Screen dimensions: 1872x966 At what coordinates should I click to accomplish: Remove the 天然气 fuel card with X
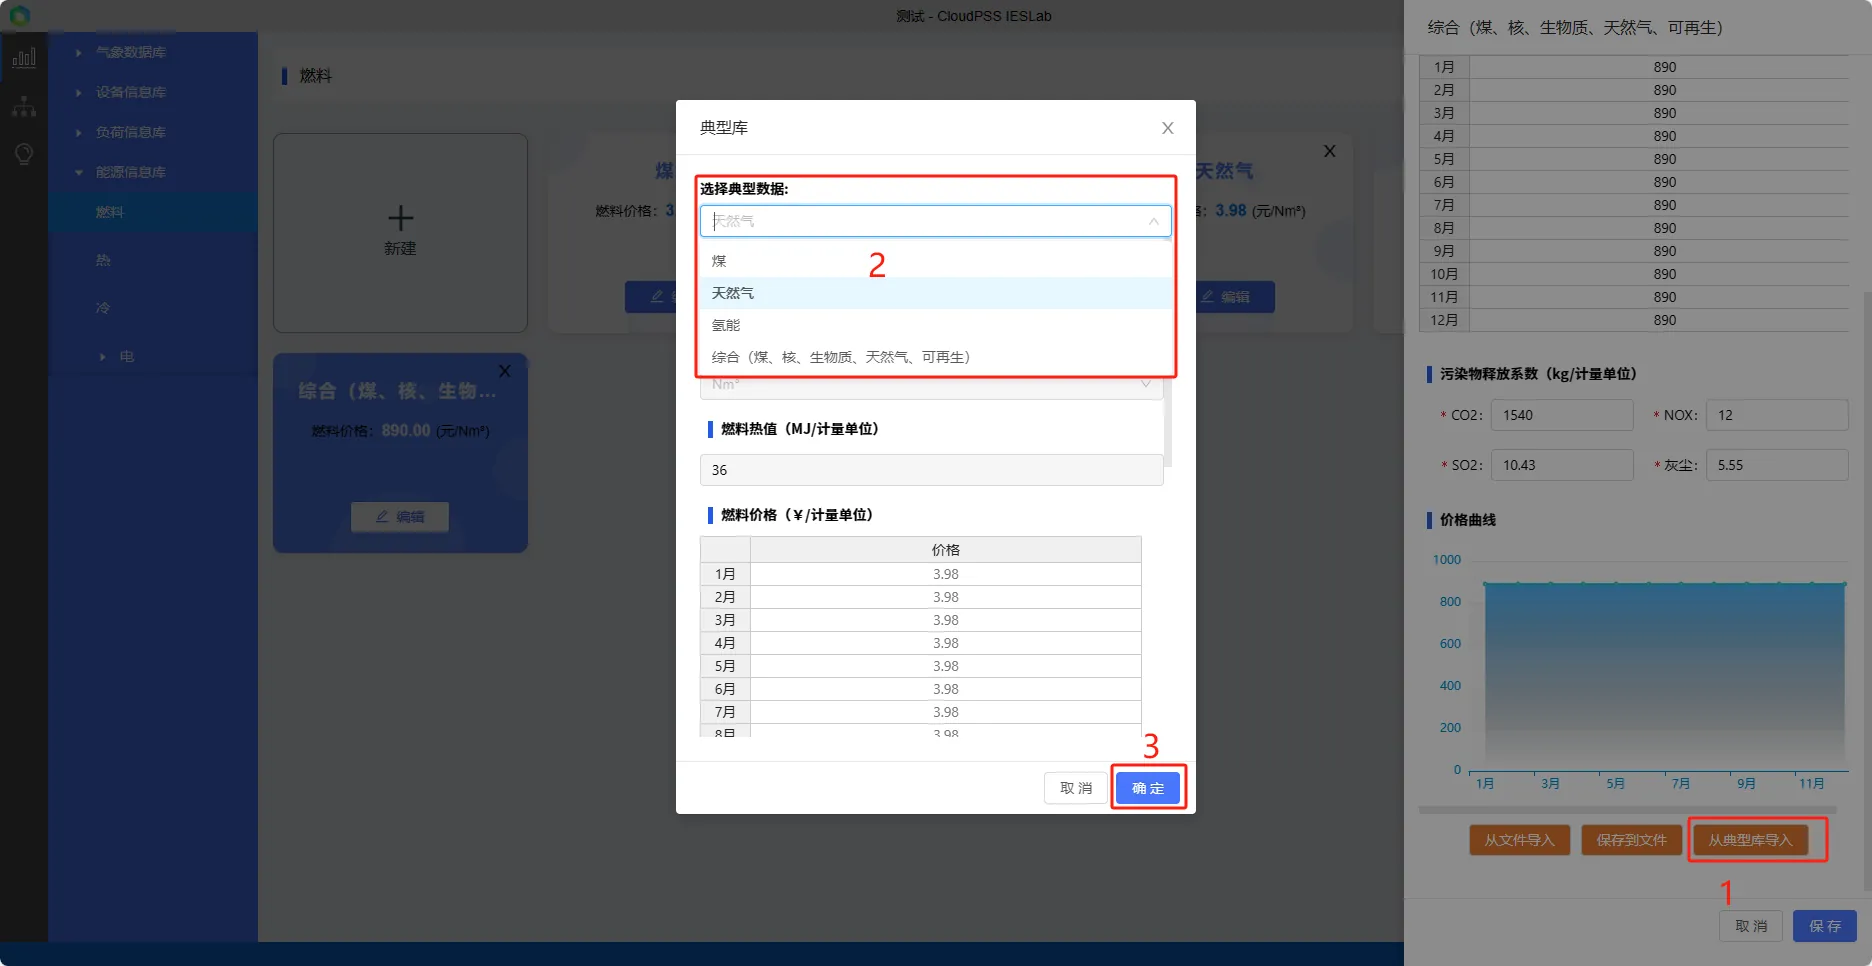tap(1329, 151)
